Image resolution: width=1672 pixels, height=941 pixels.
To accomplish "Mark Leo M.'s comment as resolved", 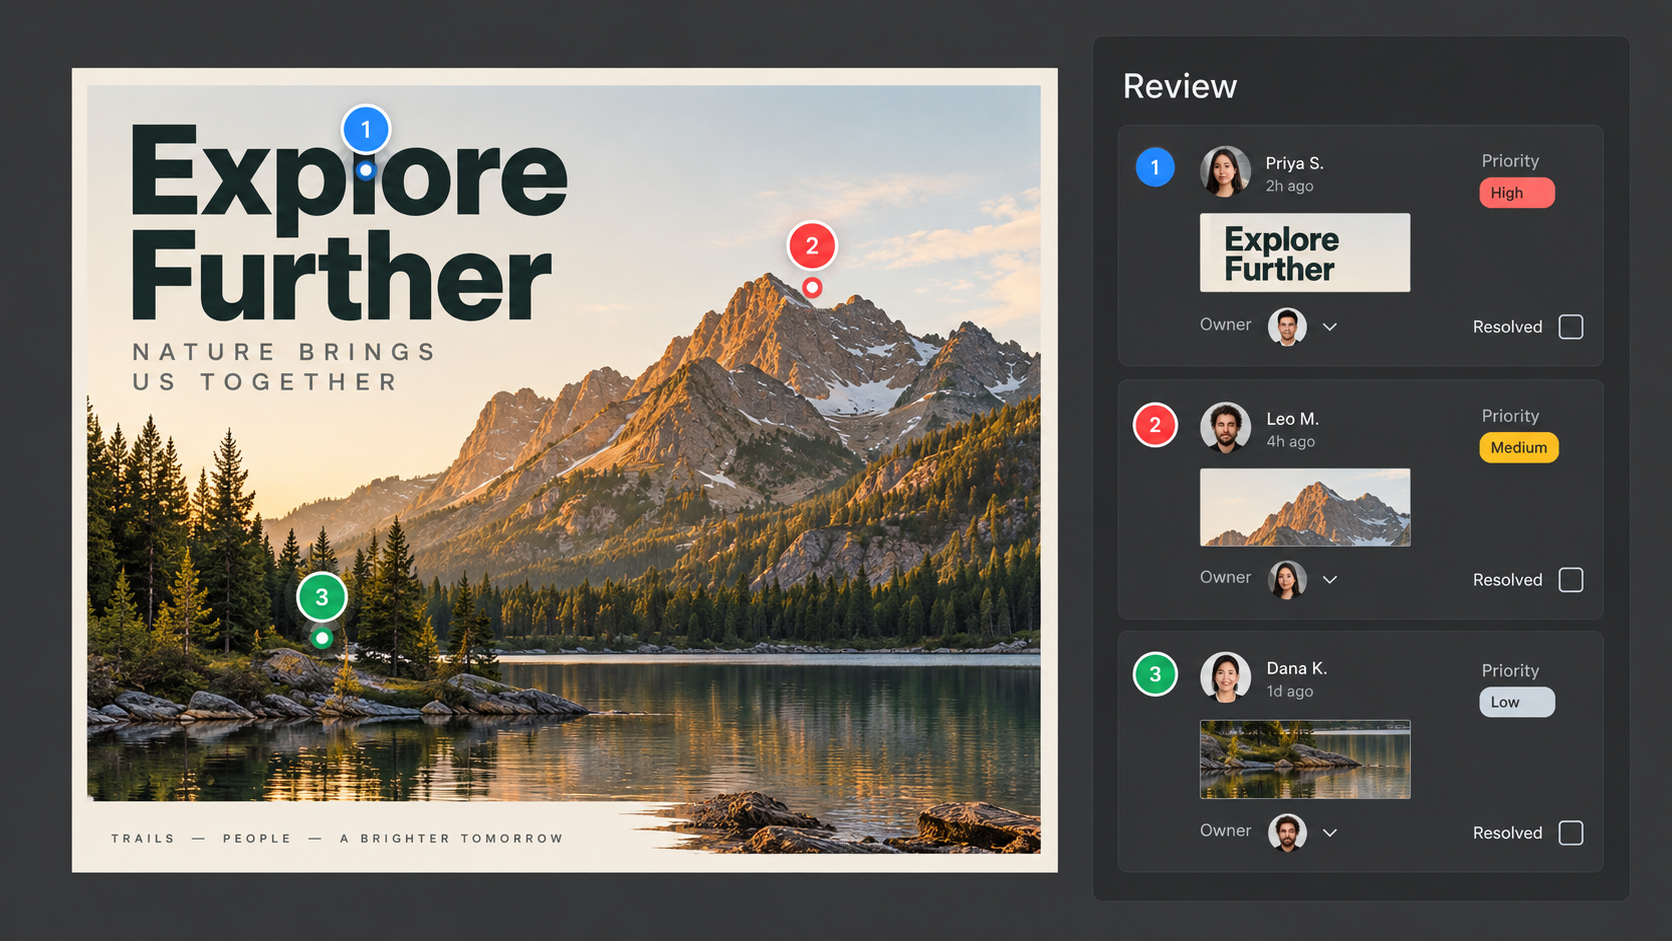I will pyautogui.click(x=1571, y=580).
